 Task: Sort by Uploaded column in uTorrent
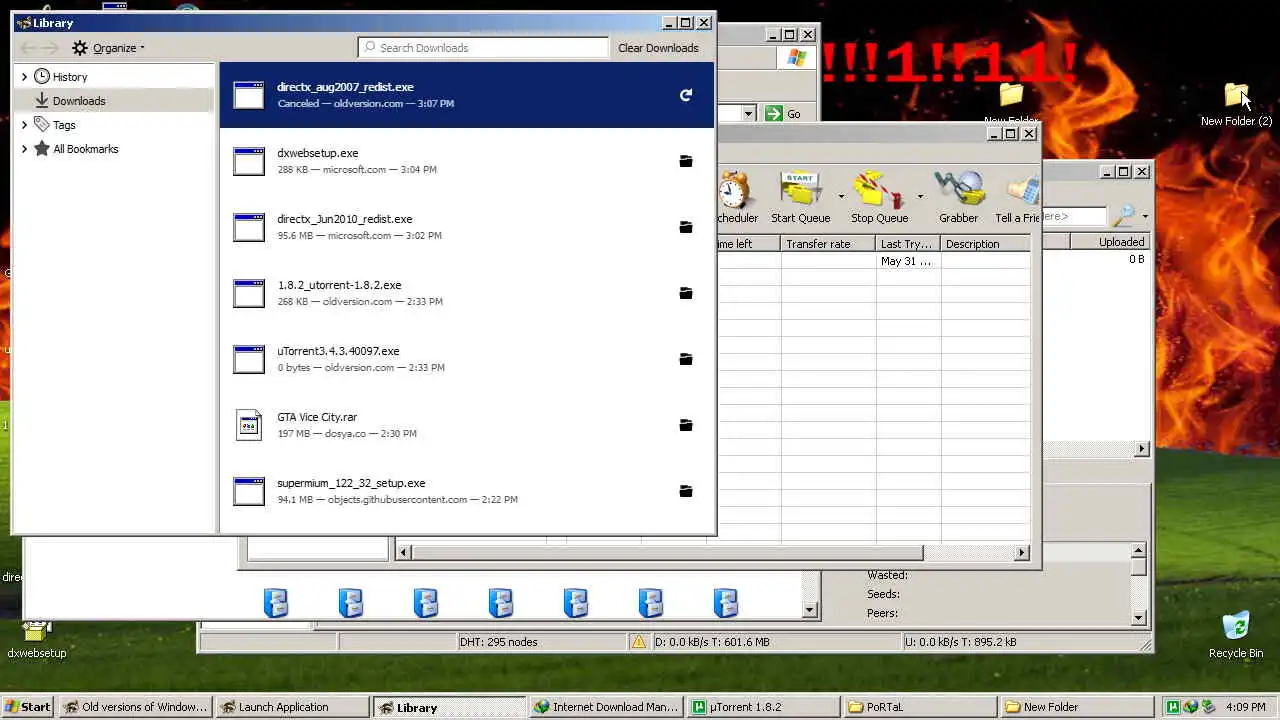tap(1111, 242)
